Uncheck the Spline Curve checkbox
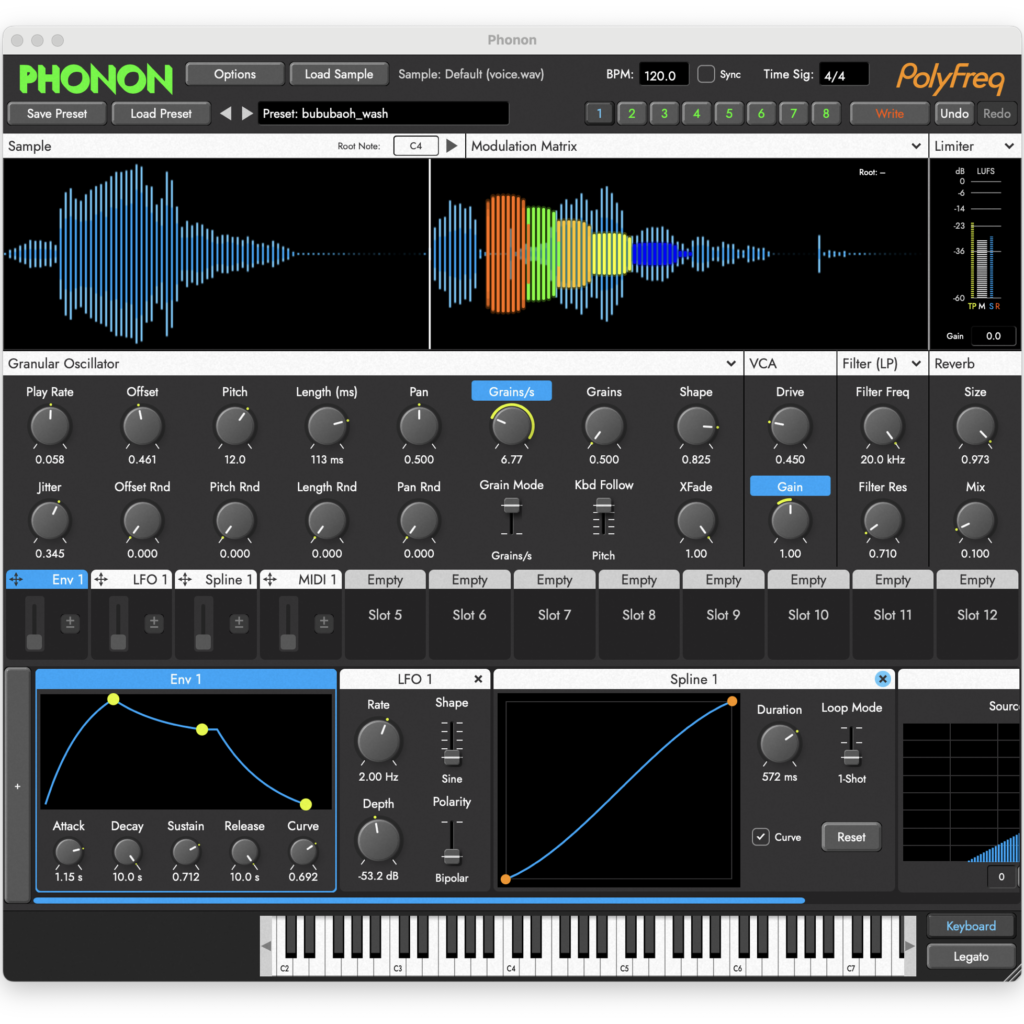This screenshot has width=1024, height=1024. click(x=760, y=837)
